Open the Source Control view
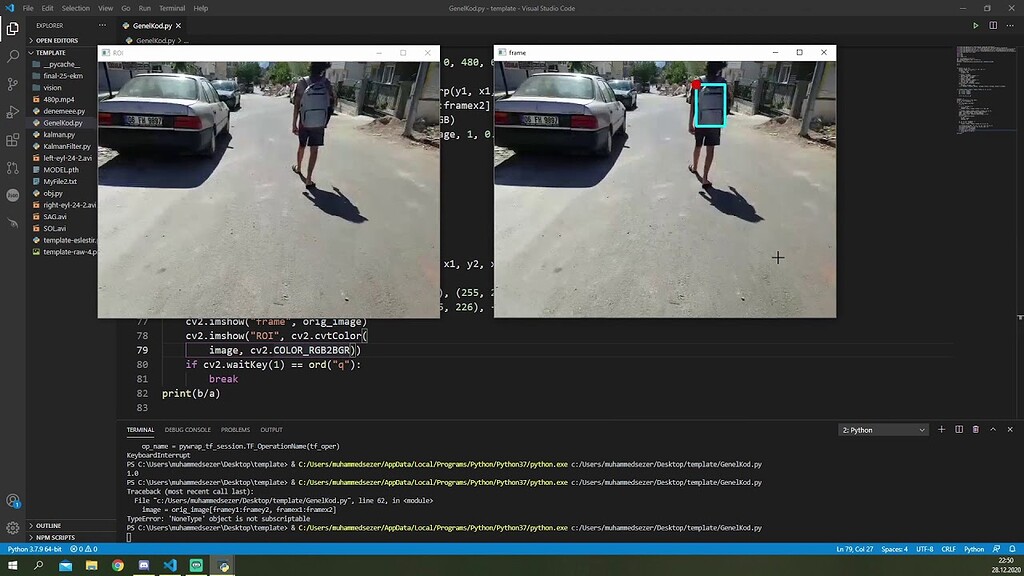The width and height of the screenshot is (1024, 576). [x=12, y=85]
